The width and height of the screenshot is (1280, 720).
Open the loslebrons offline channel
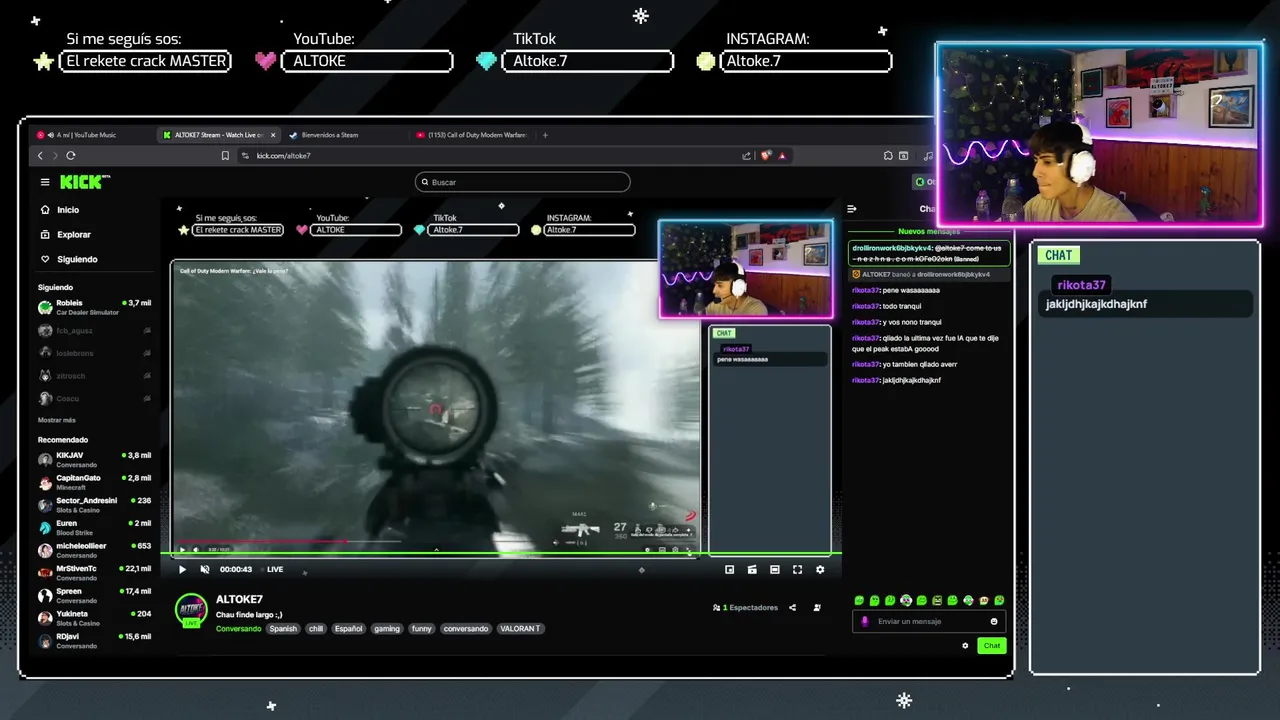point(95,353)
